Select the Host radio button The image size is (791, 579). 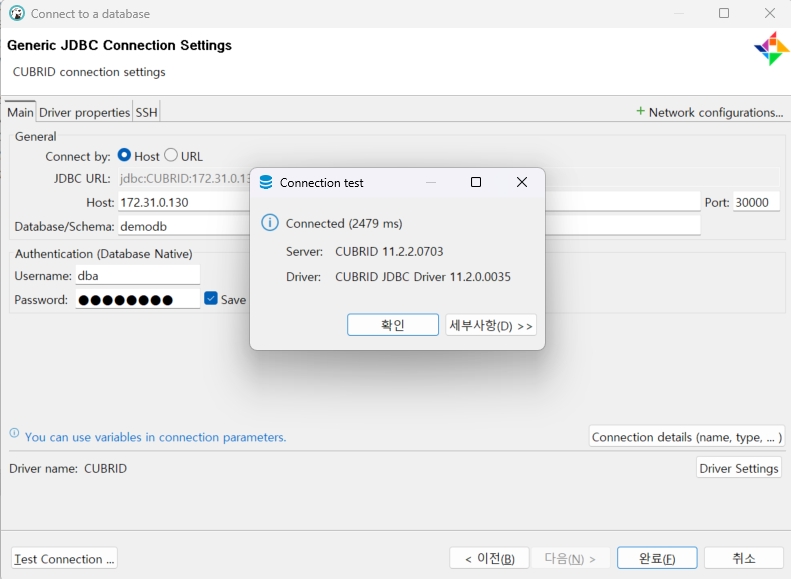(124, 155)
